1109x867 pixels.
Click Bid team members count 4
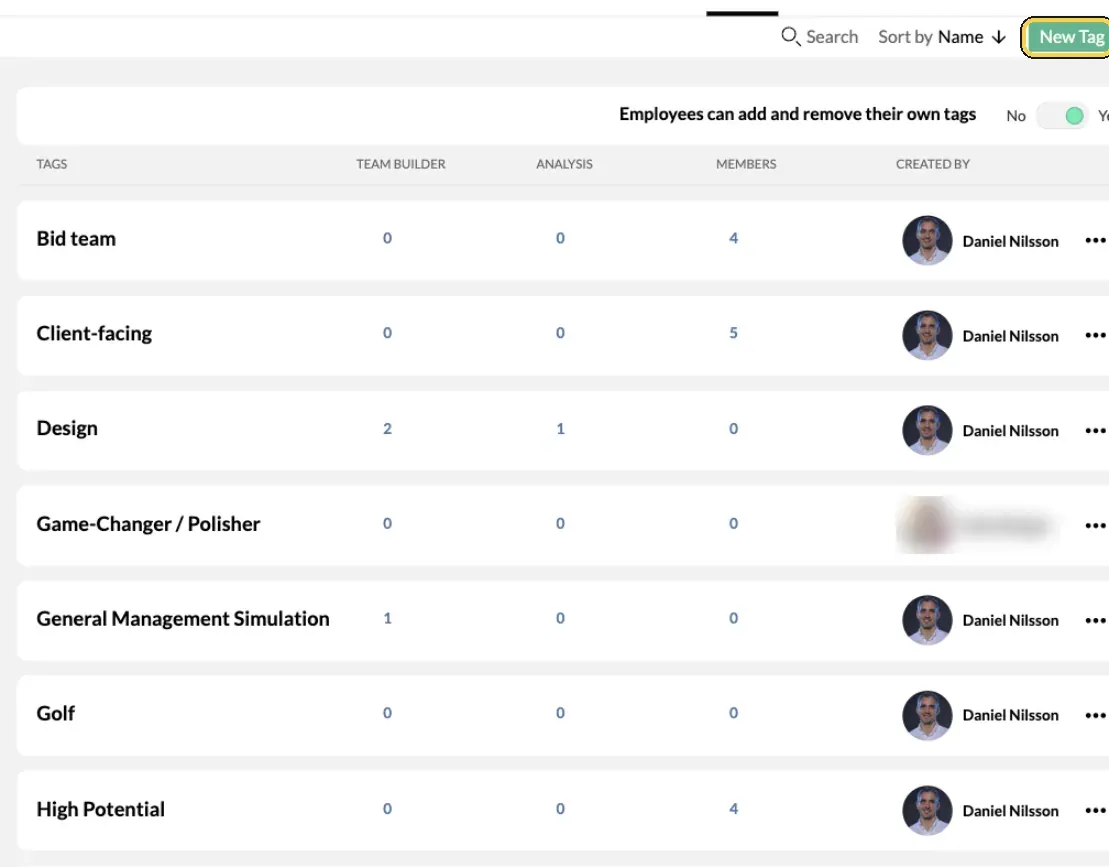click(x=733, y=238)
